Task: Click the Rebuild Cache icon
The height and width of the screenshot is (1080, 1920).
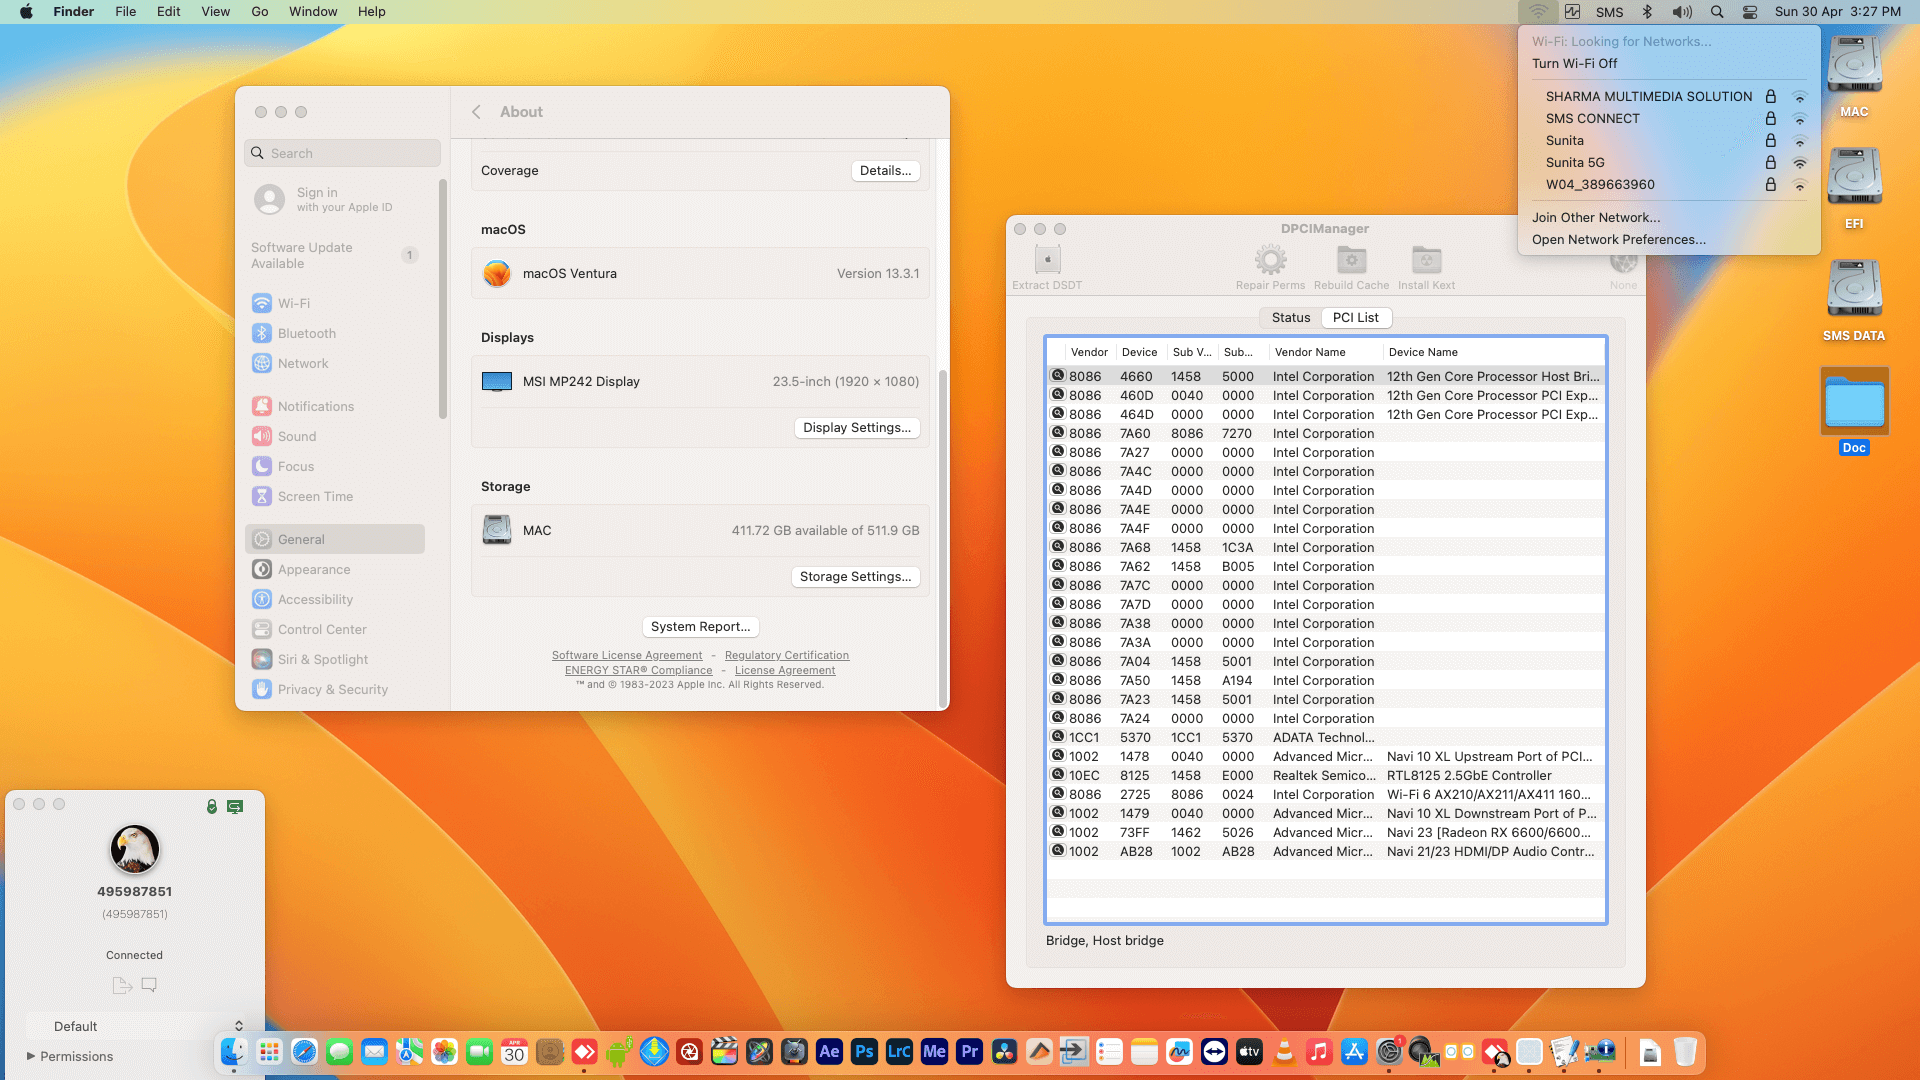Action: pos(1351,260)
